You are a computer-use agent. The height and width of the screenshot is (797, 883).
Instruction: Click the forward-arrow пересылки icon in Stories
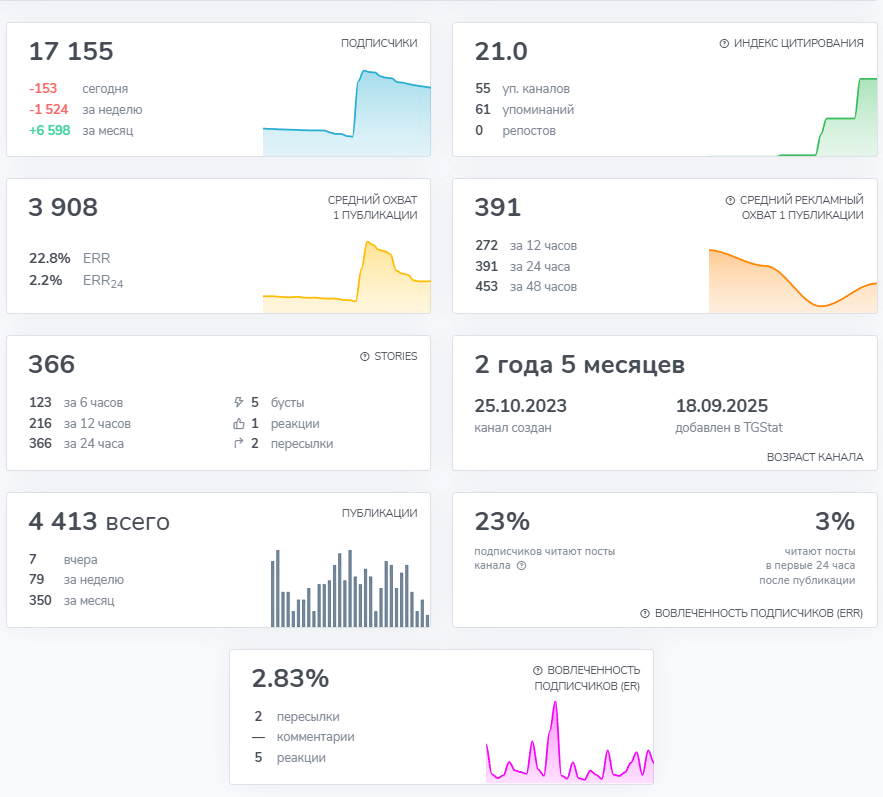click(237, 443)
